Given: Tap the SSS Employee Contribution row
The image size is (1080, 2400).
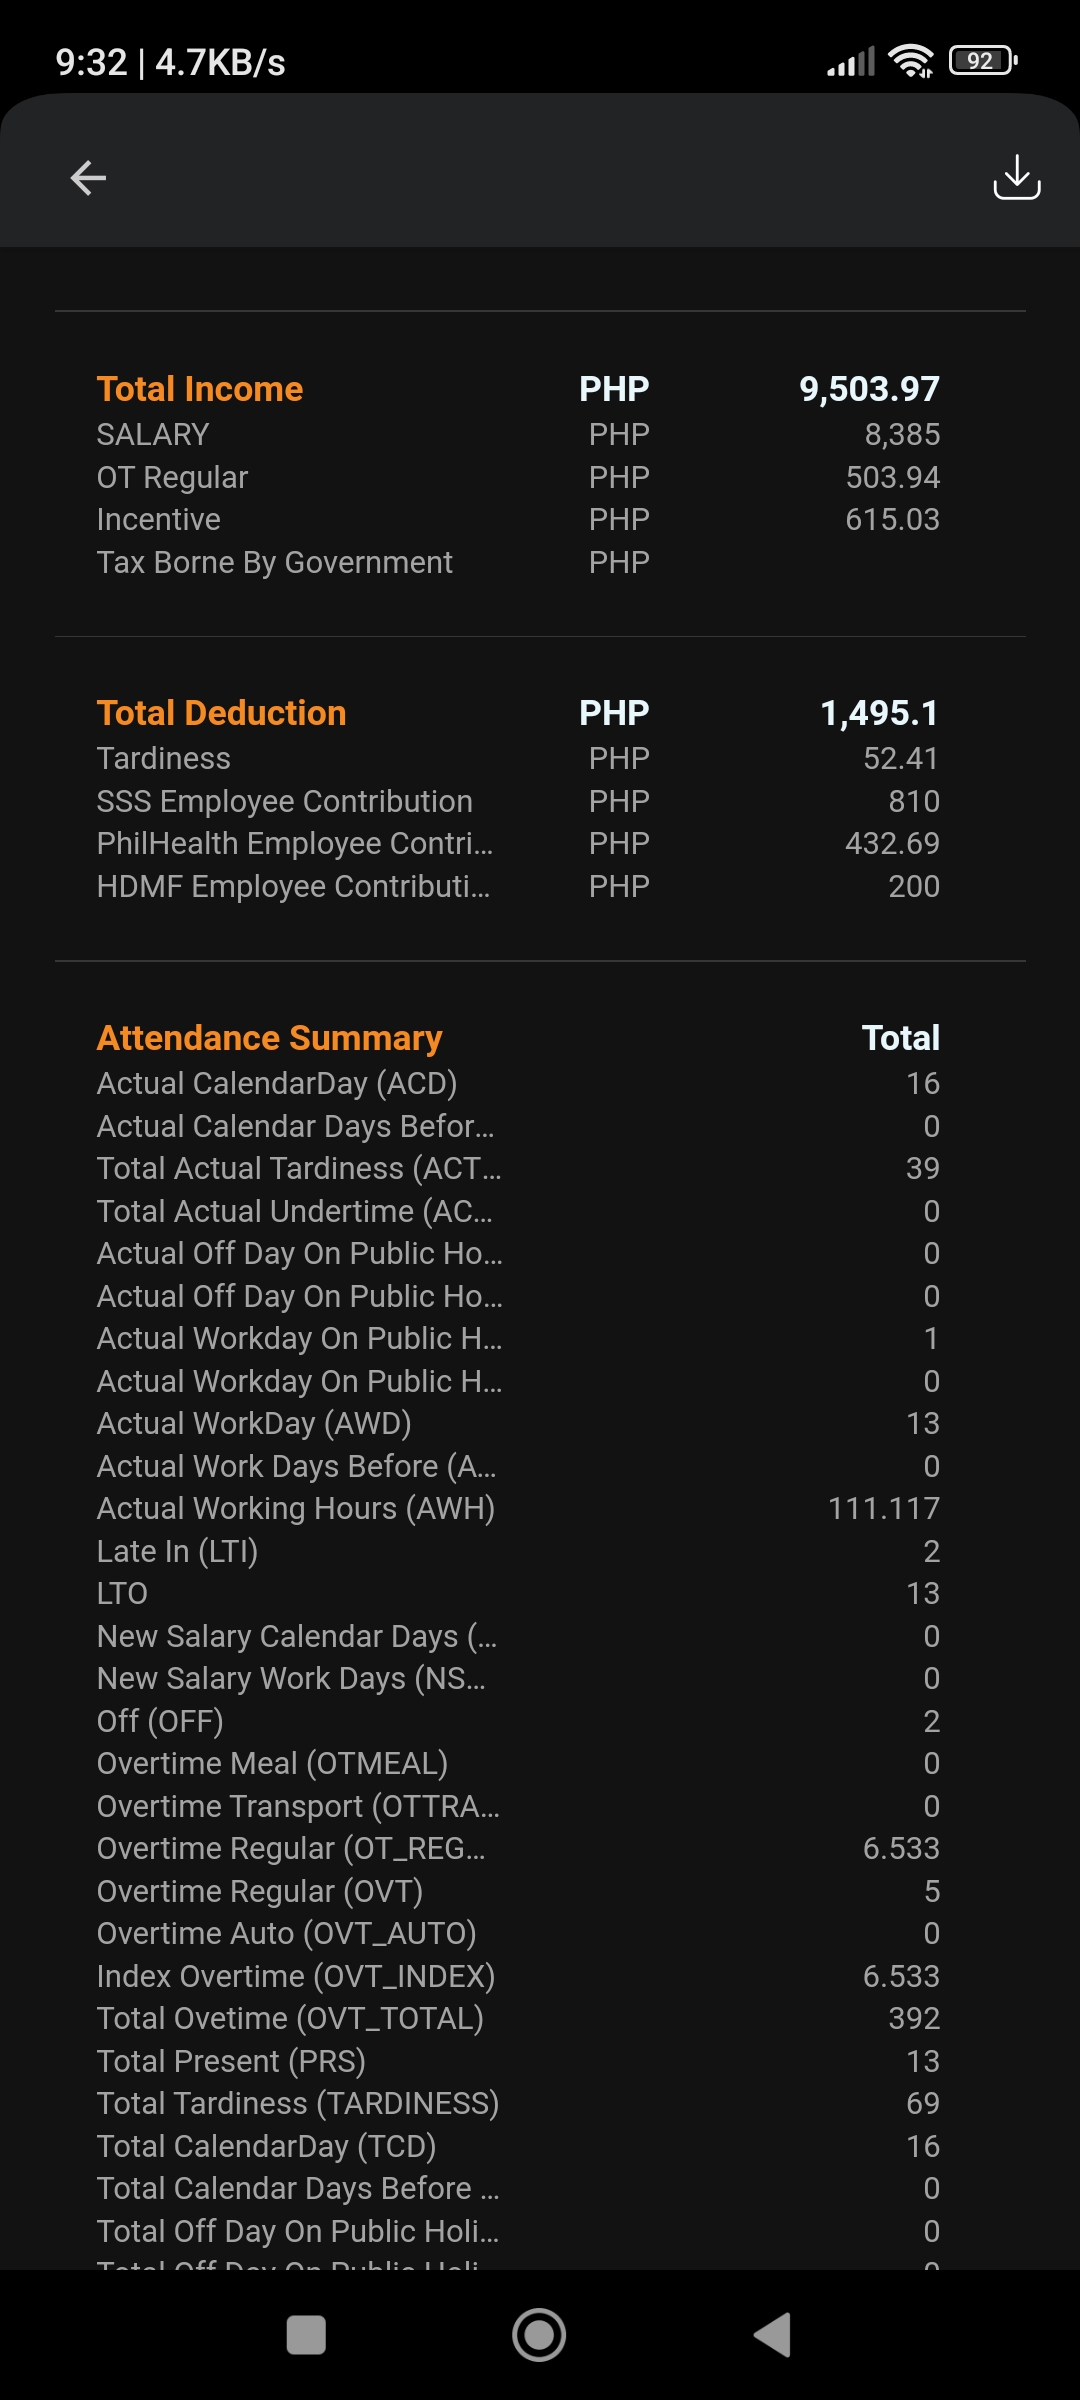Looking at the screenshot, I should pos(284,802).
